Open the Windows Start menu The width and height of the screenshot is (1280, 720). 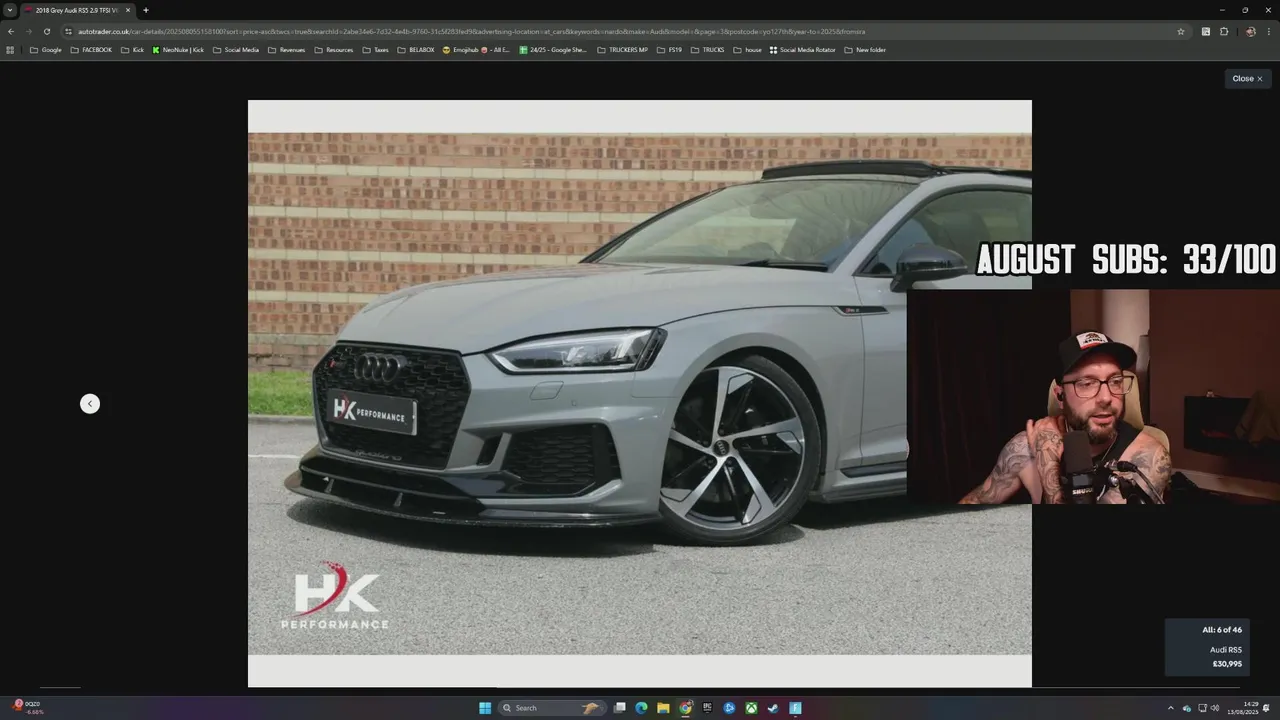pyautogui.click(x=485, y=708)
